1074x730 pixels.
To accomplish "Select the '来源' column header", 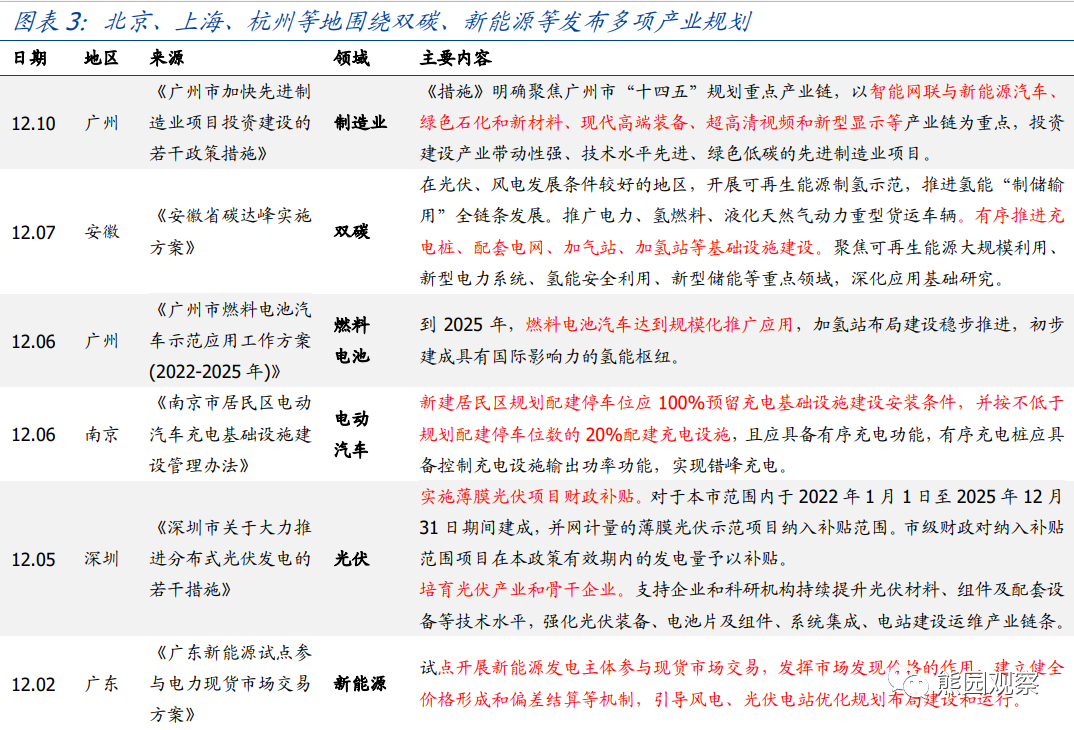I will point(166,58).
